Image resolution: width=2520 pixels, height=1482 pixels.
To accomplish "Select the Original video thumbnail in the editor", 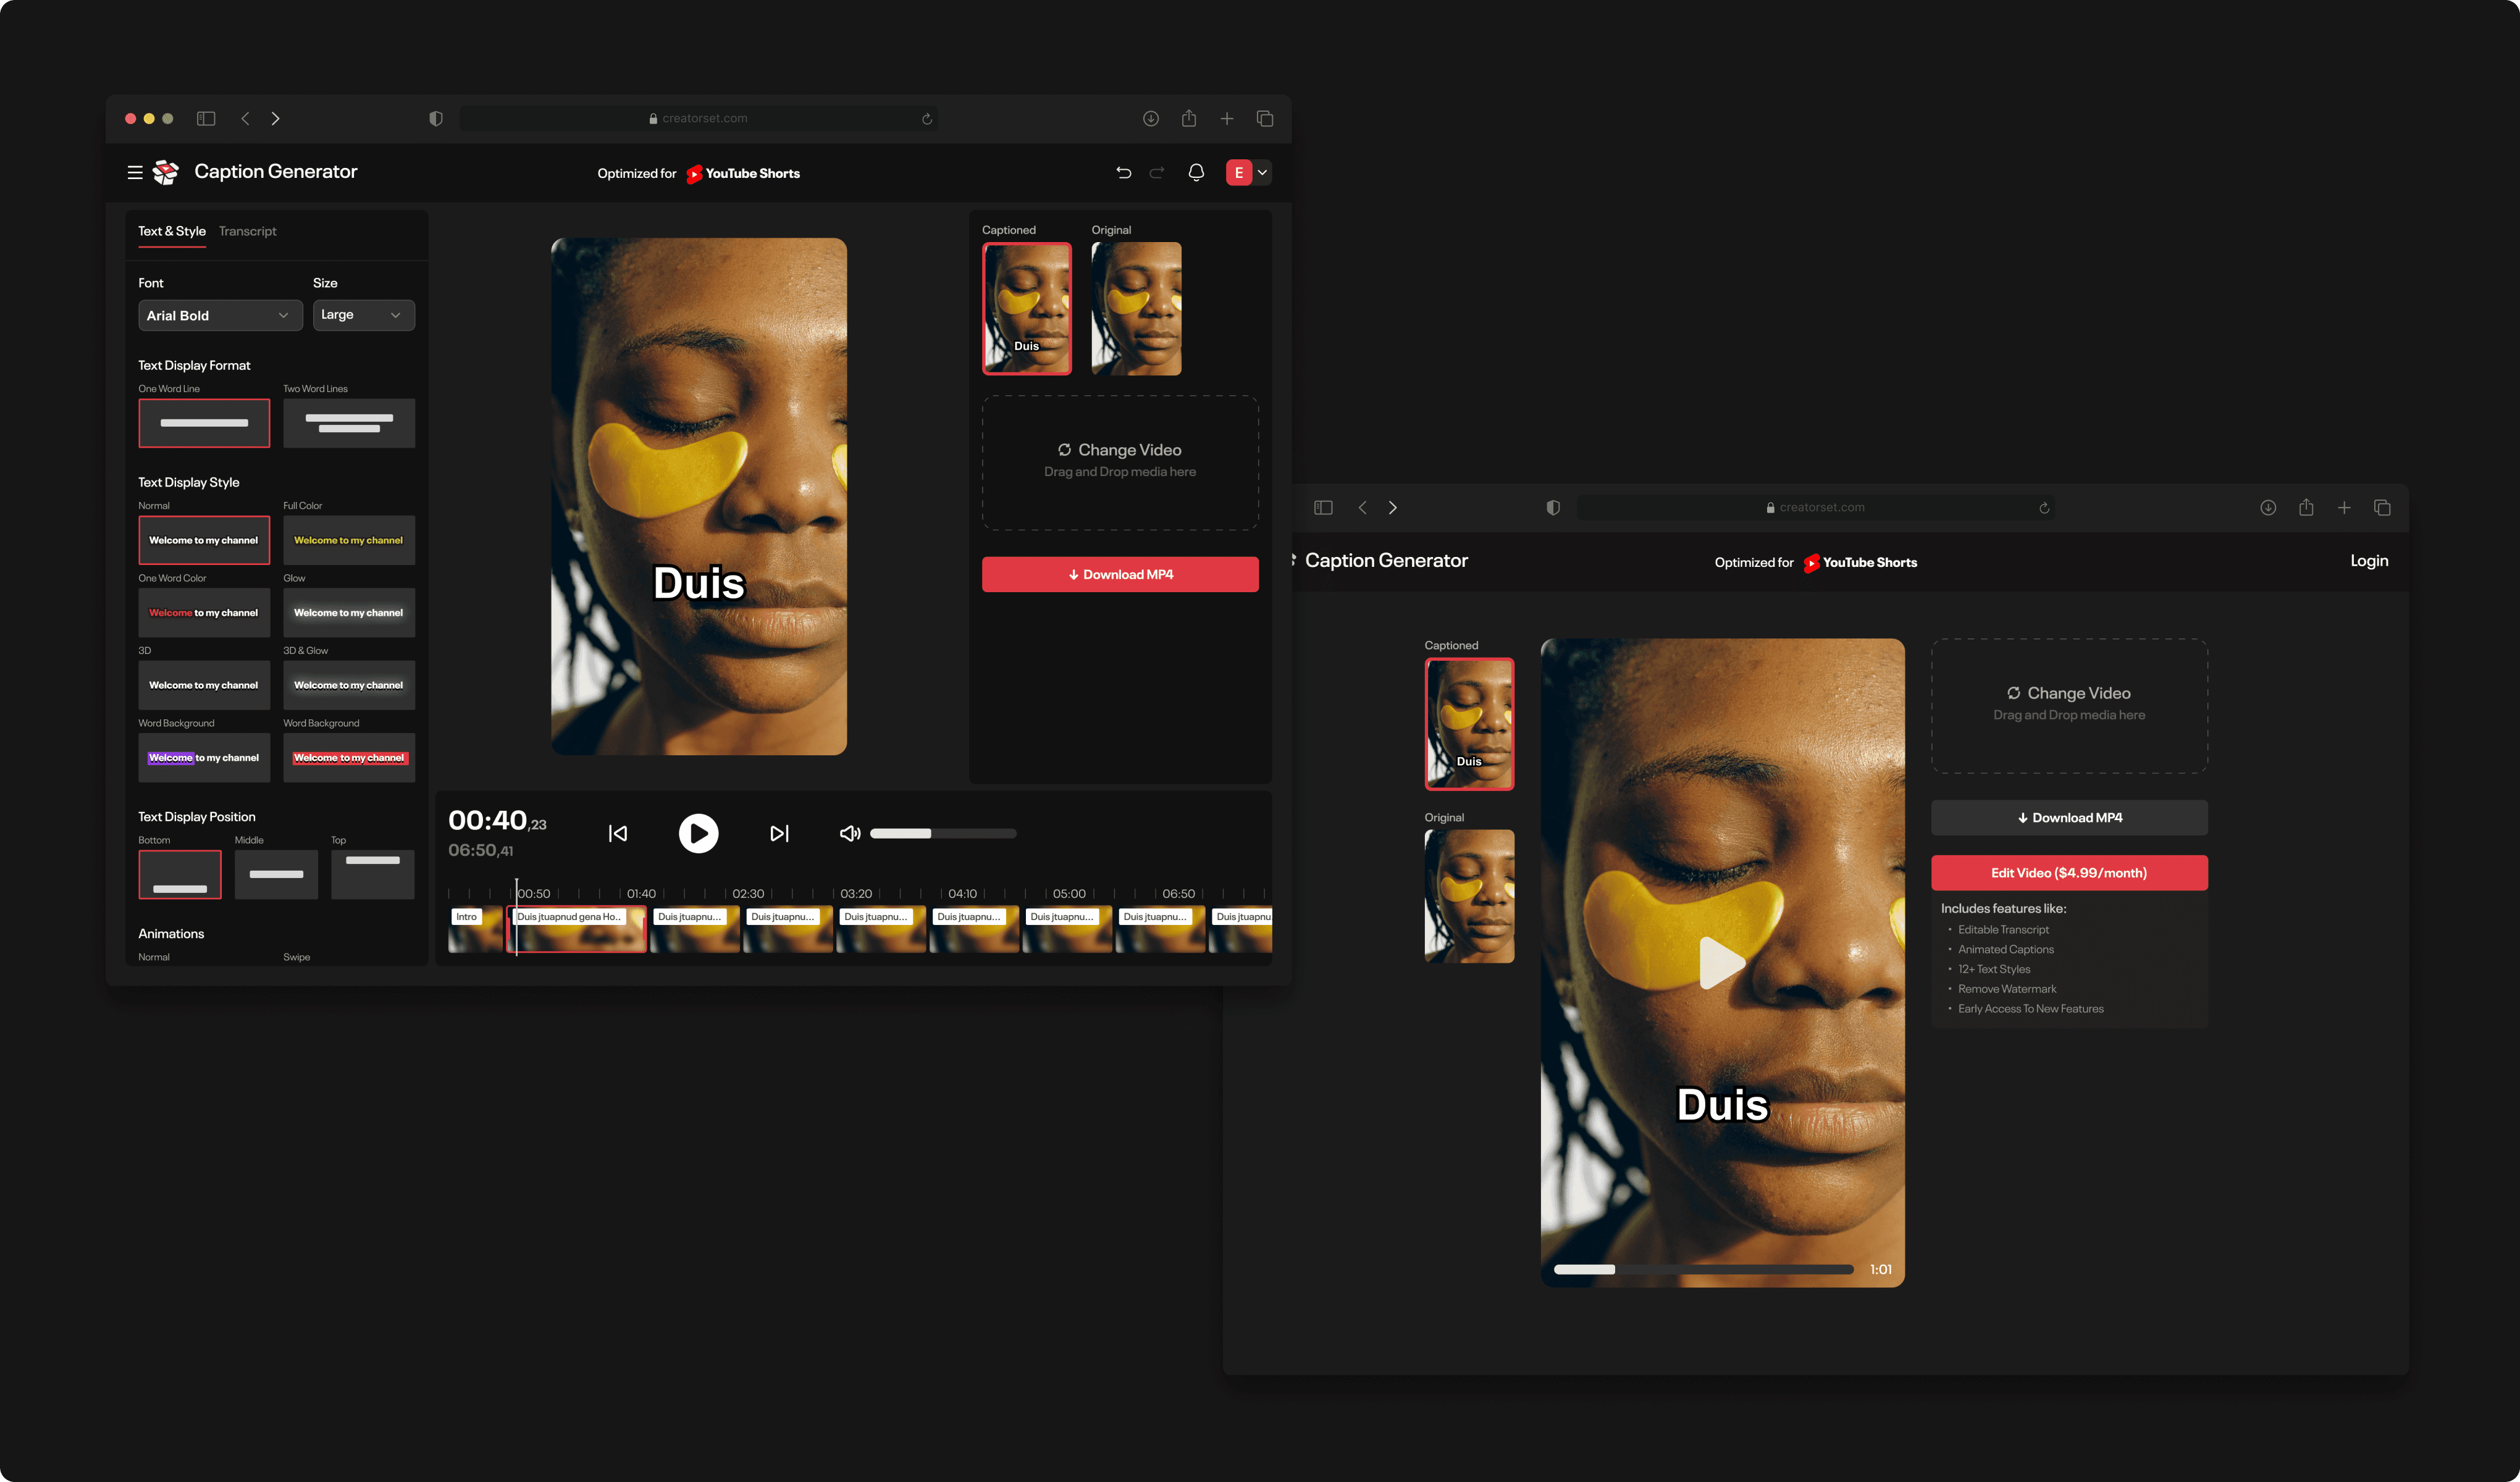I will pyautogui.click(x=1136, y=309).
